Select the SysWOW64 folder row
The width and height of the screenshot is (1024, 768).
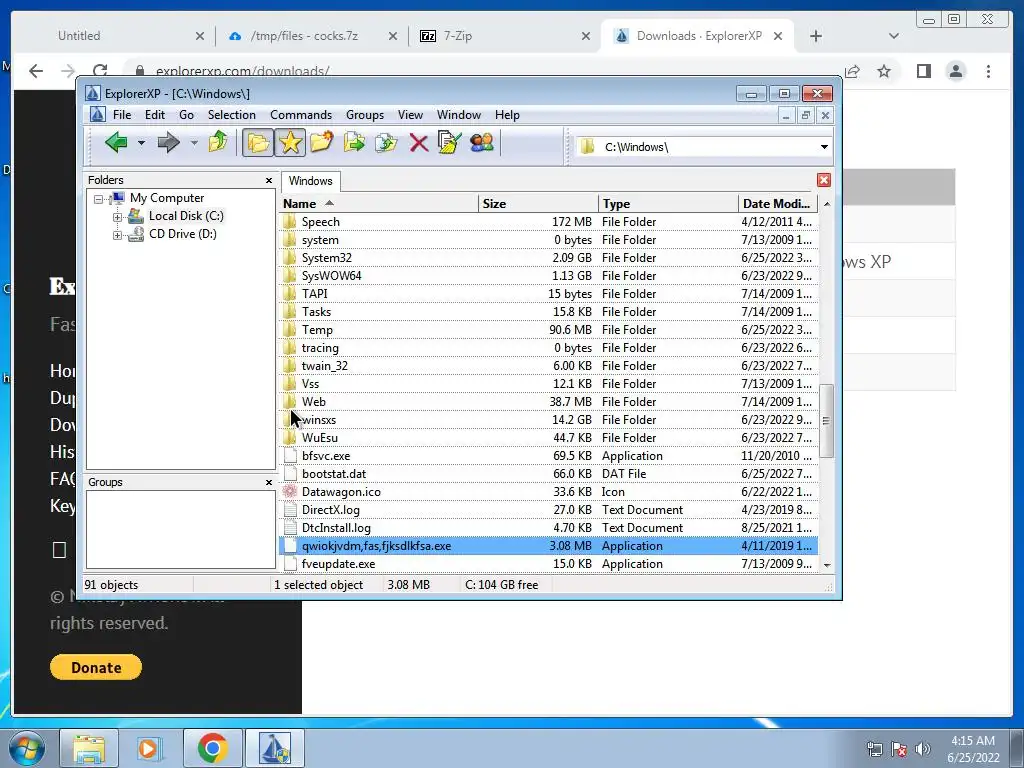tap(548, 276)
